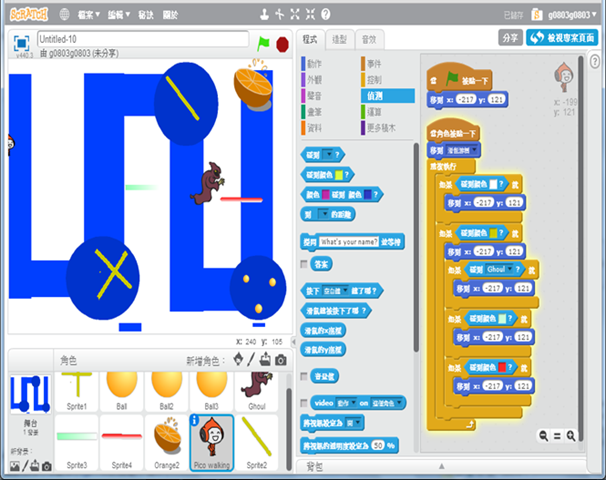Open the turn video block's state dropdown
The image size is (606, 480).
click(x=353, y=423)
